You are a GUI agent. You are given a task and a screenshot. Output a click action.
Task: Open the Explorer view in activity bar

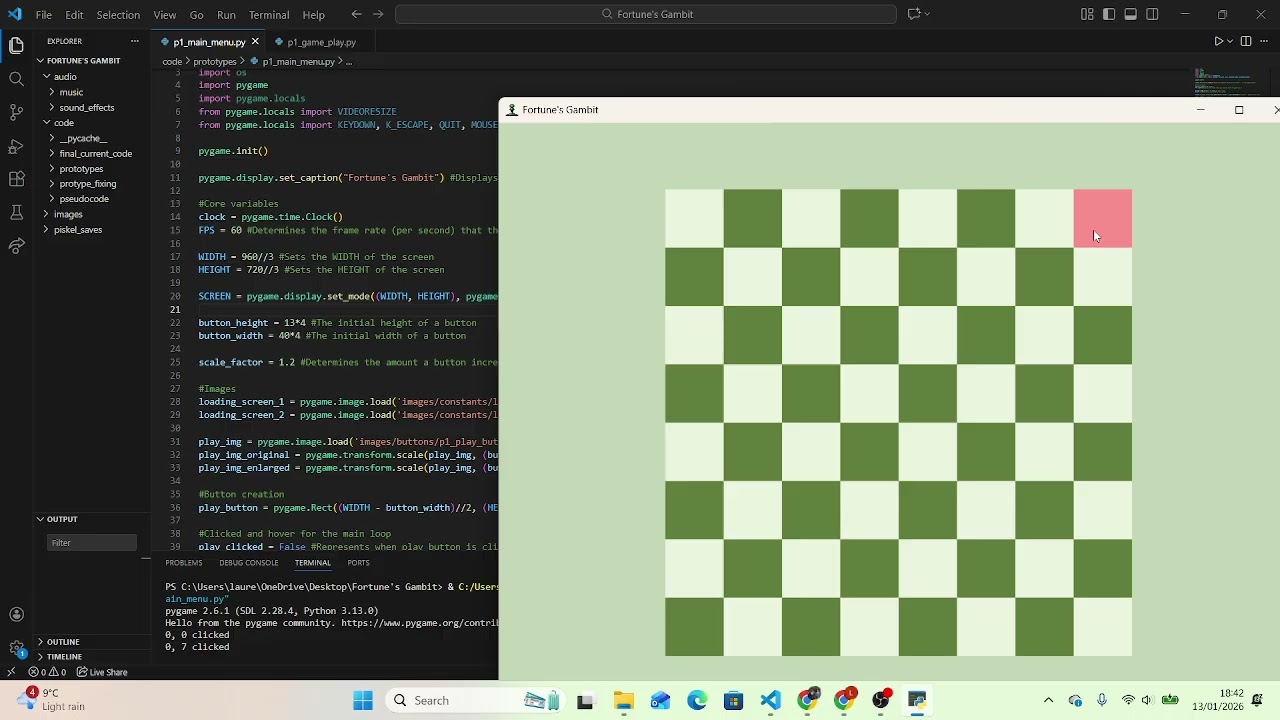[16, 45]
